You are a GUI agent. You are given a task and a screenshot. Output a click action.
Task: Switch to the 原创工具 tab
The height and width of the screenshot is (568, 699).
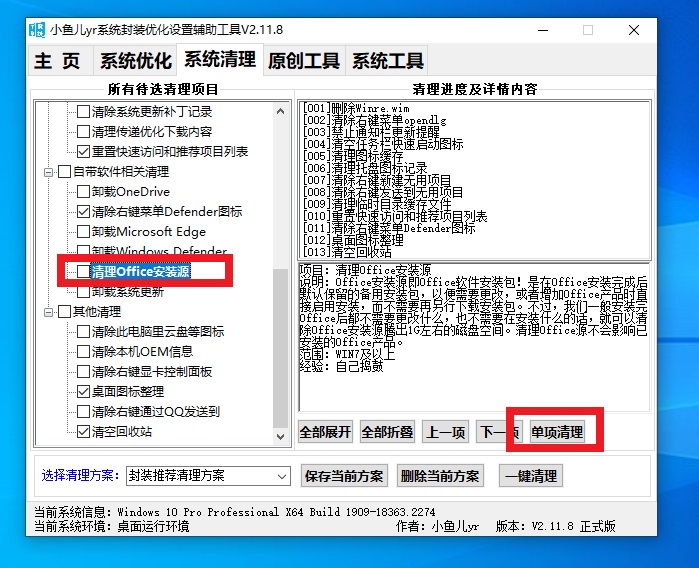coord(304,61)
